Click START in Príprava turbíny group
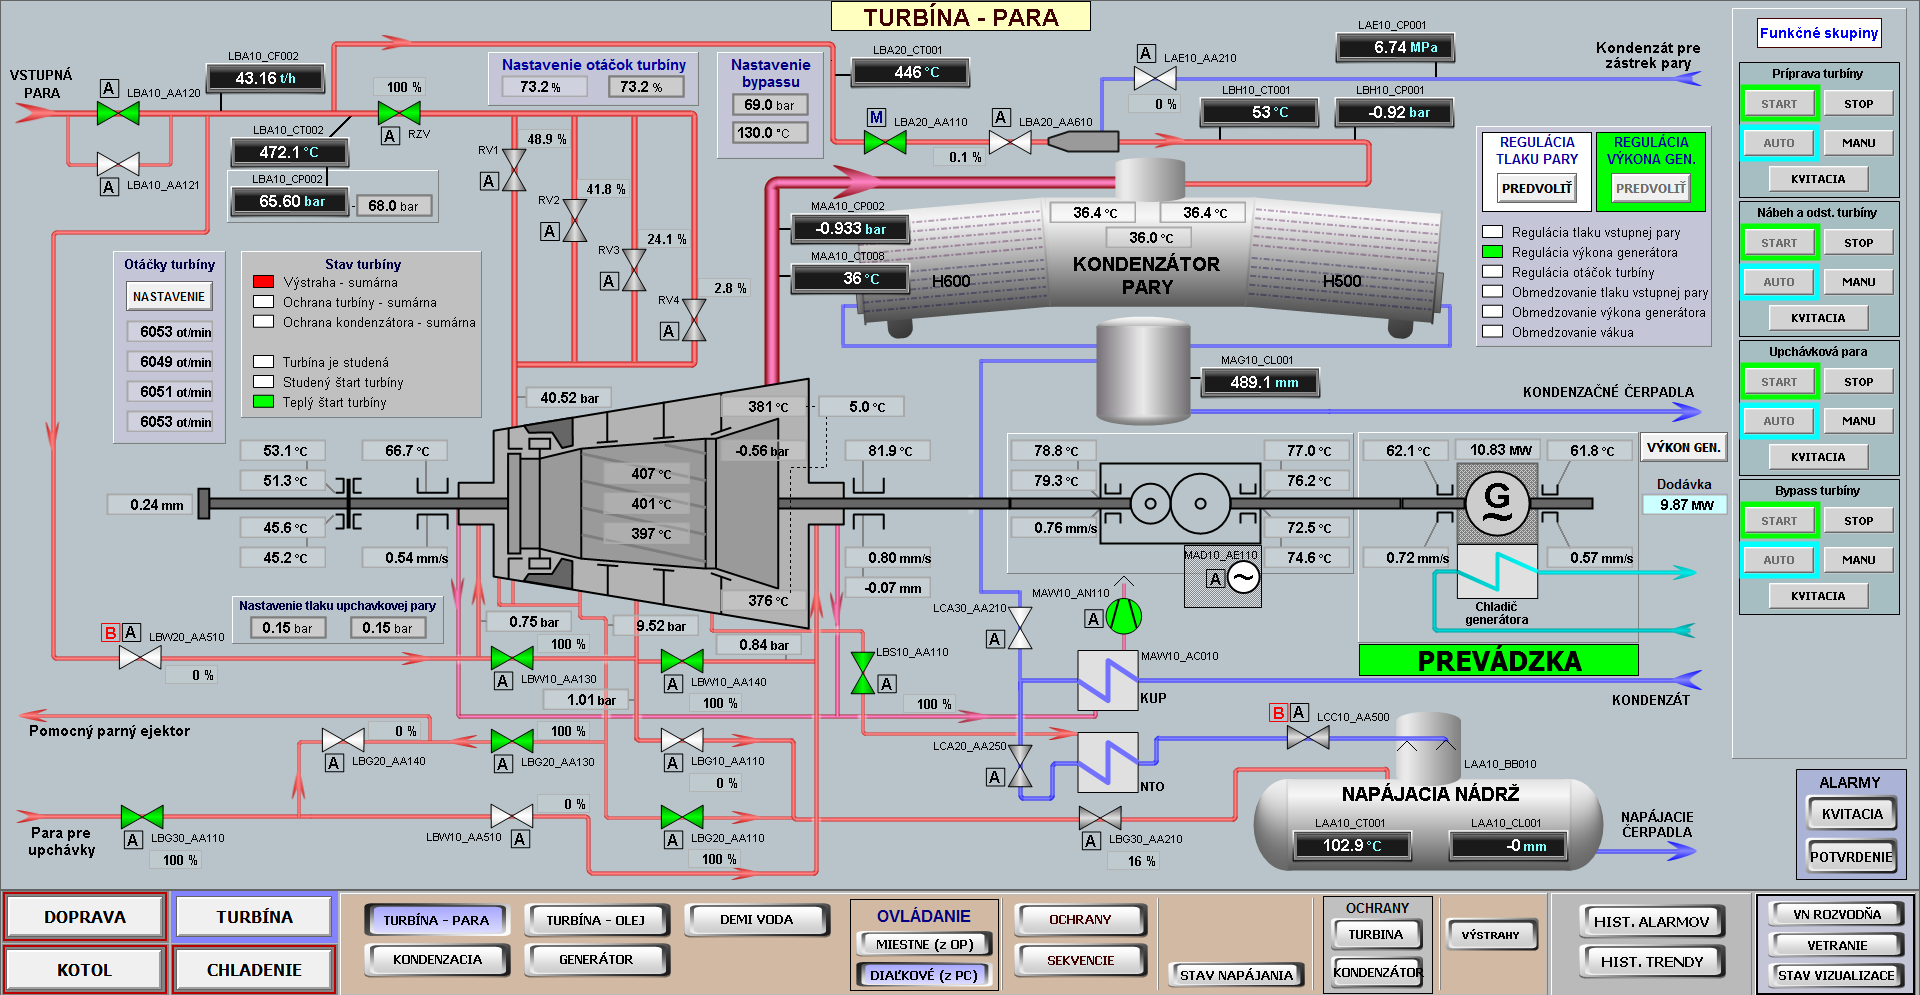This screenshot has height=995, width=1920. (1779, 104)
